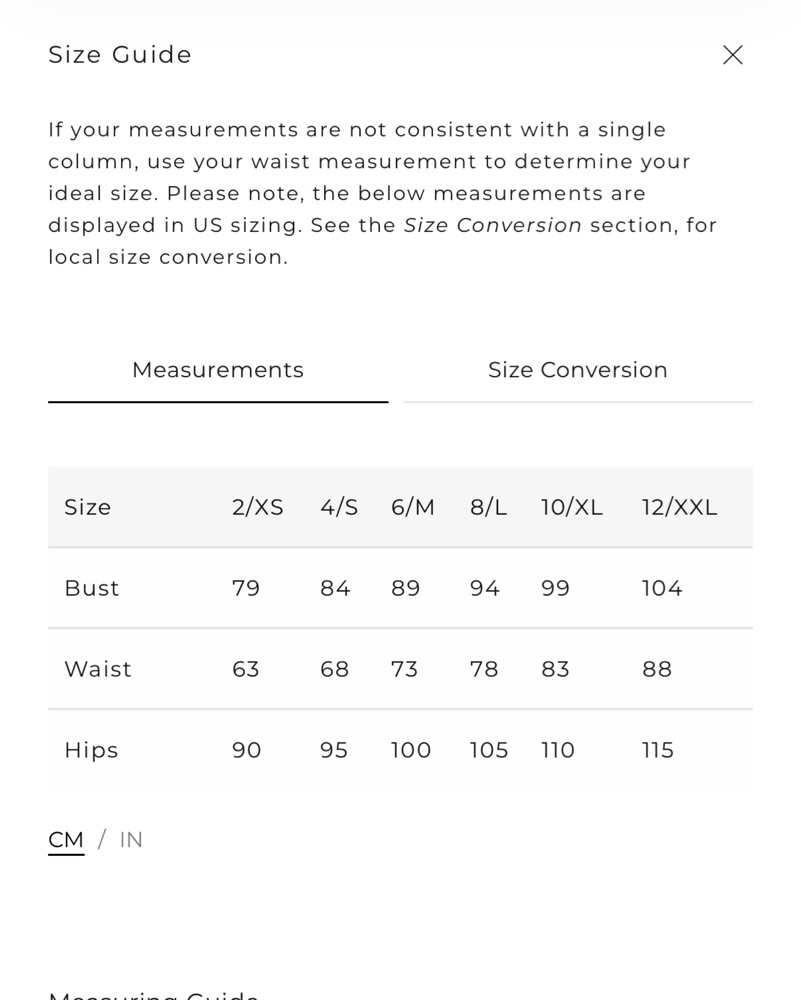
Task: Click the Bust value 104
Action: 662,588
